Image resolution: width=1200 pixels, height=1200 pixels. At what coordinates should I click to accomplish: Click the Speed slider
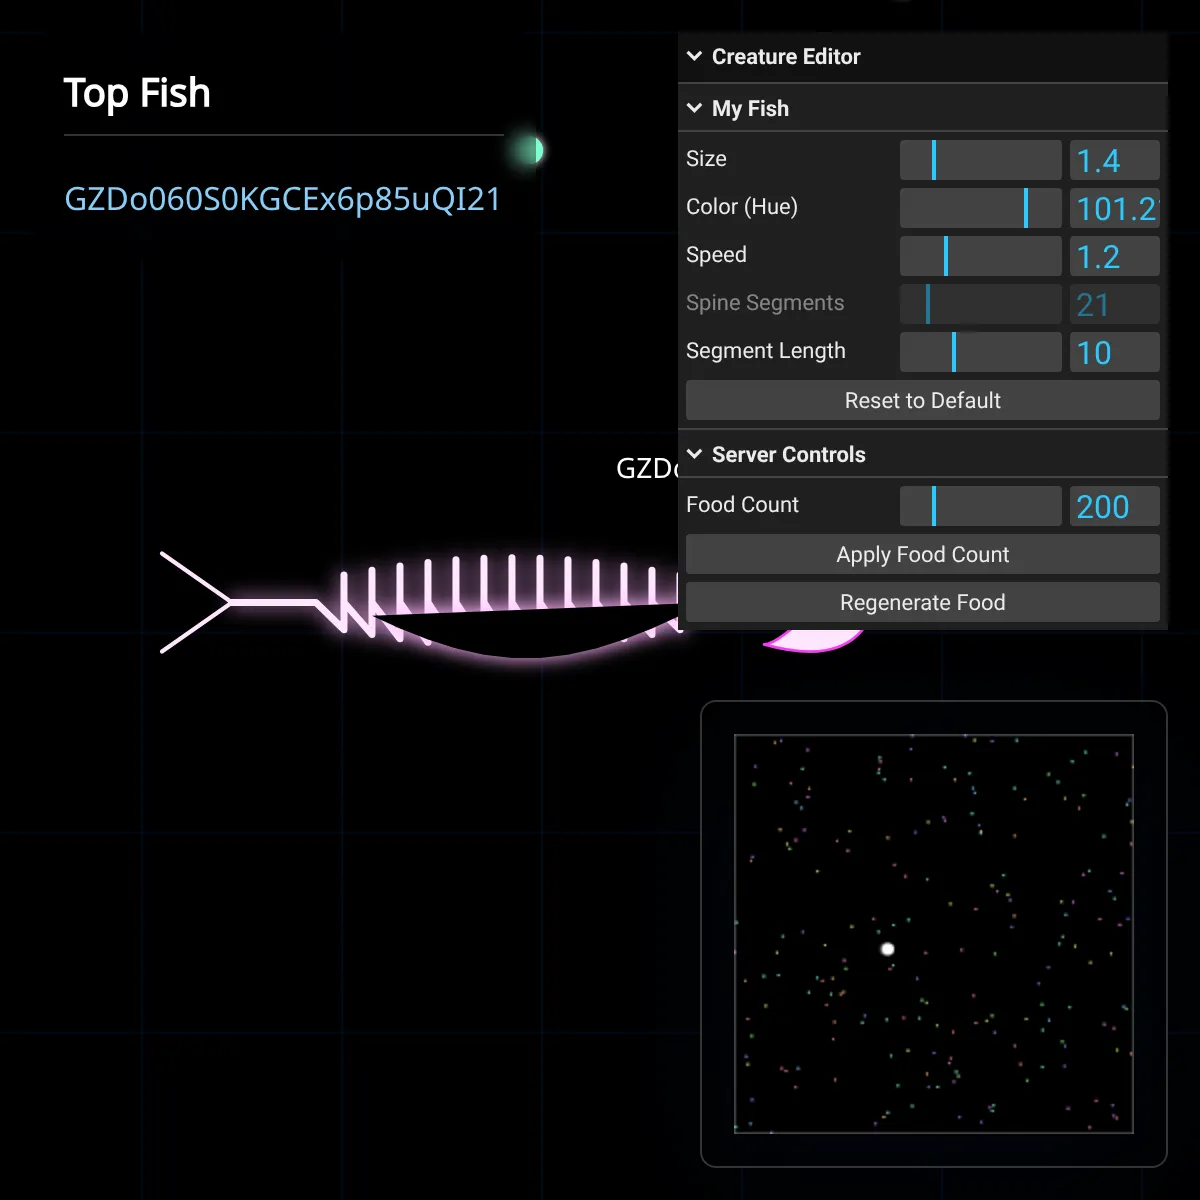tap(981, 256)
